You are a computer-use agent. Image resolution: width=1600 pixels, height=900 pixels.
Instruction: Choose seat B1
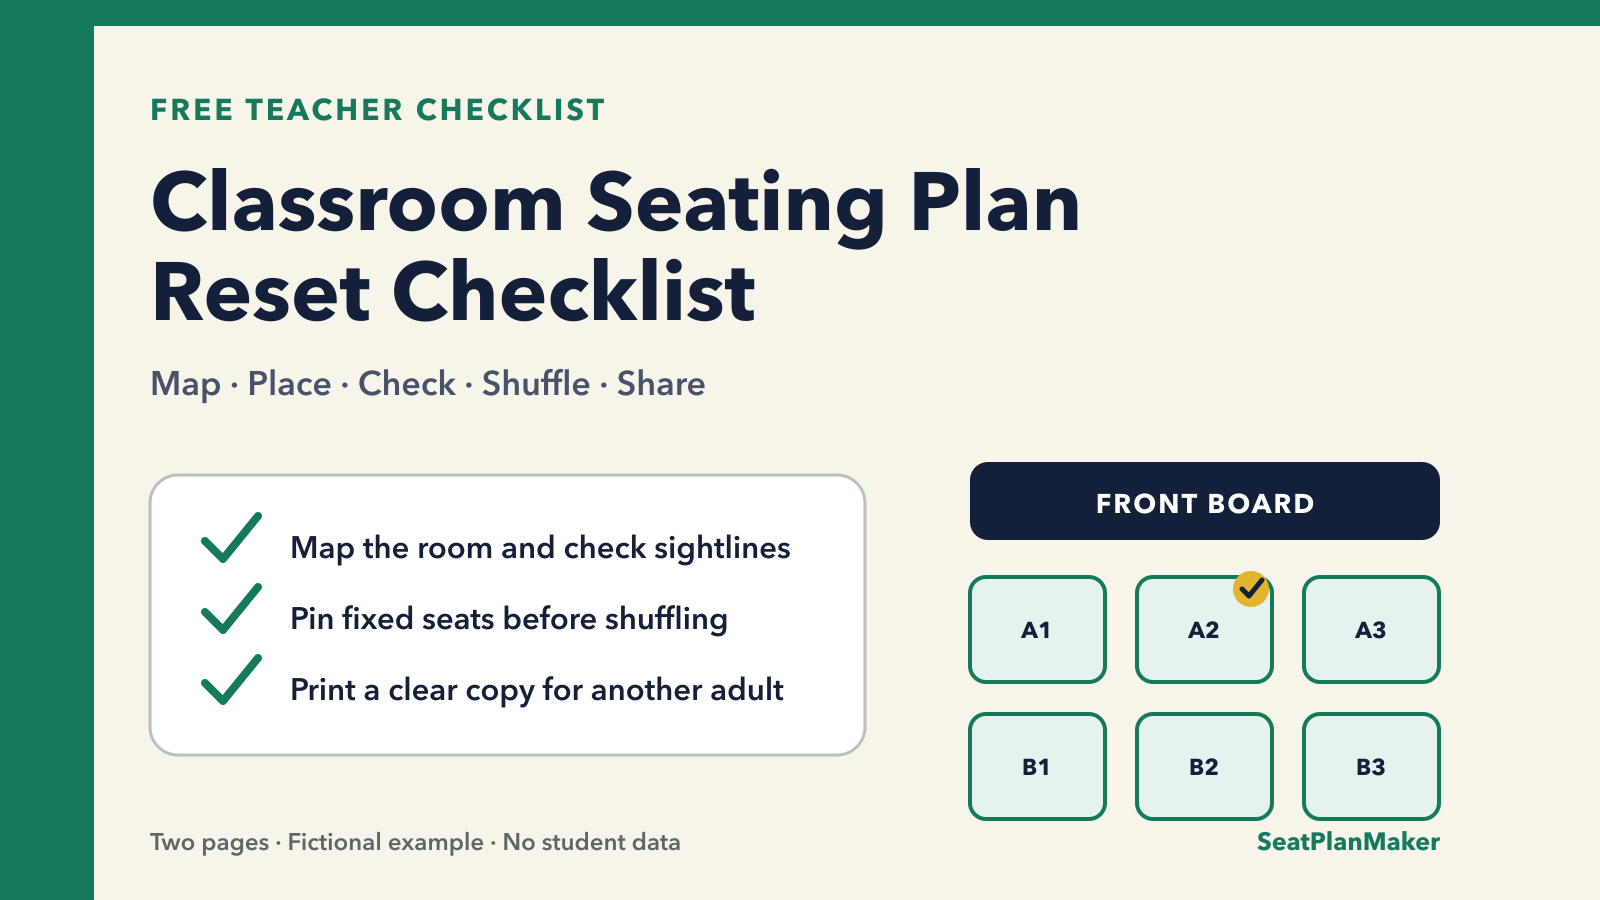(x=1037, y=766)
